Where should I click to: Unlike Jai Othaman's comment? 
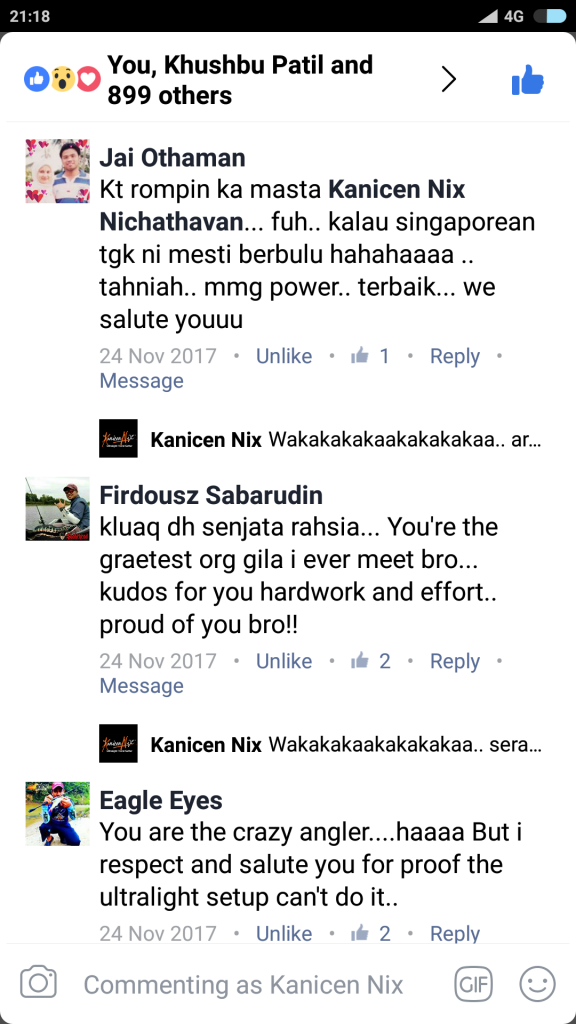pyautogui.click(x=284, y=356)
